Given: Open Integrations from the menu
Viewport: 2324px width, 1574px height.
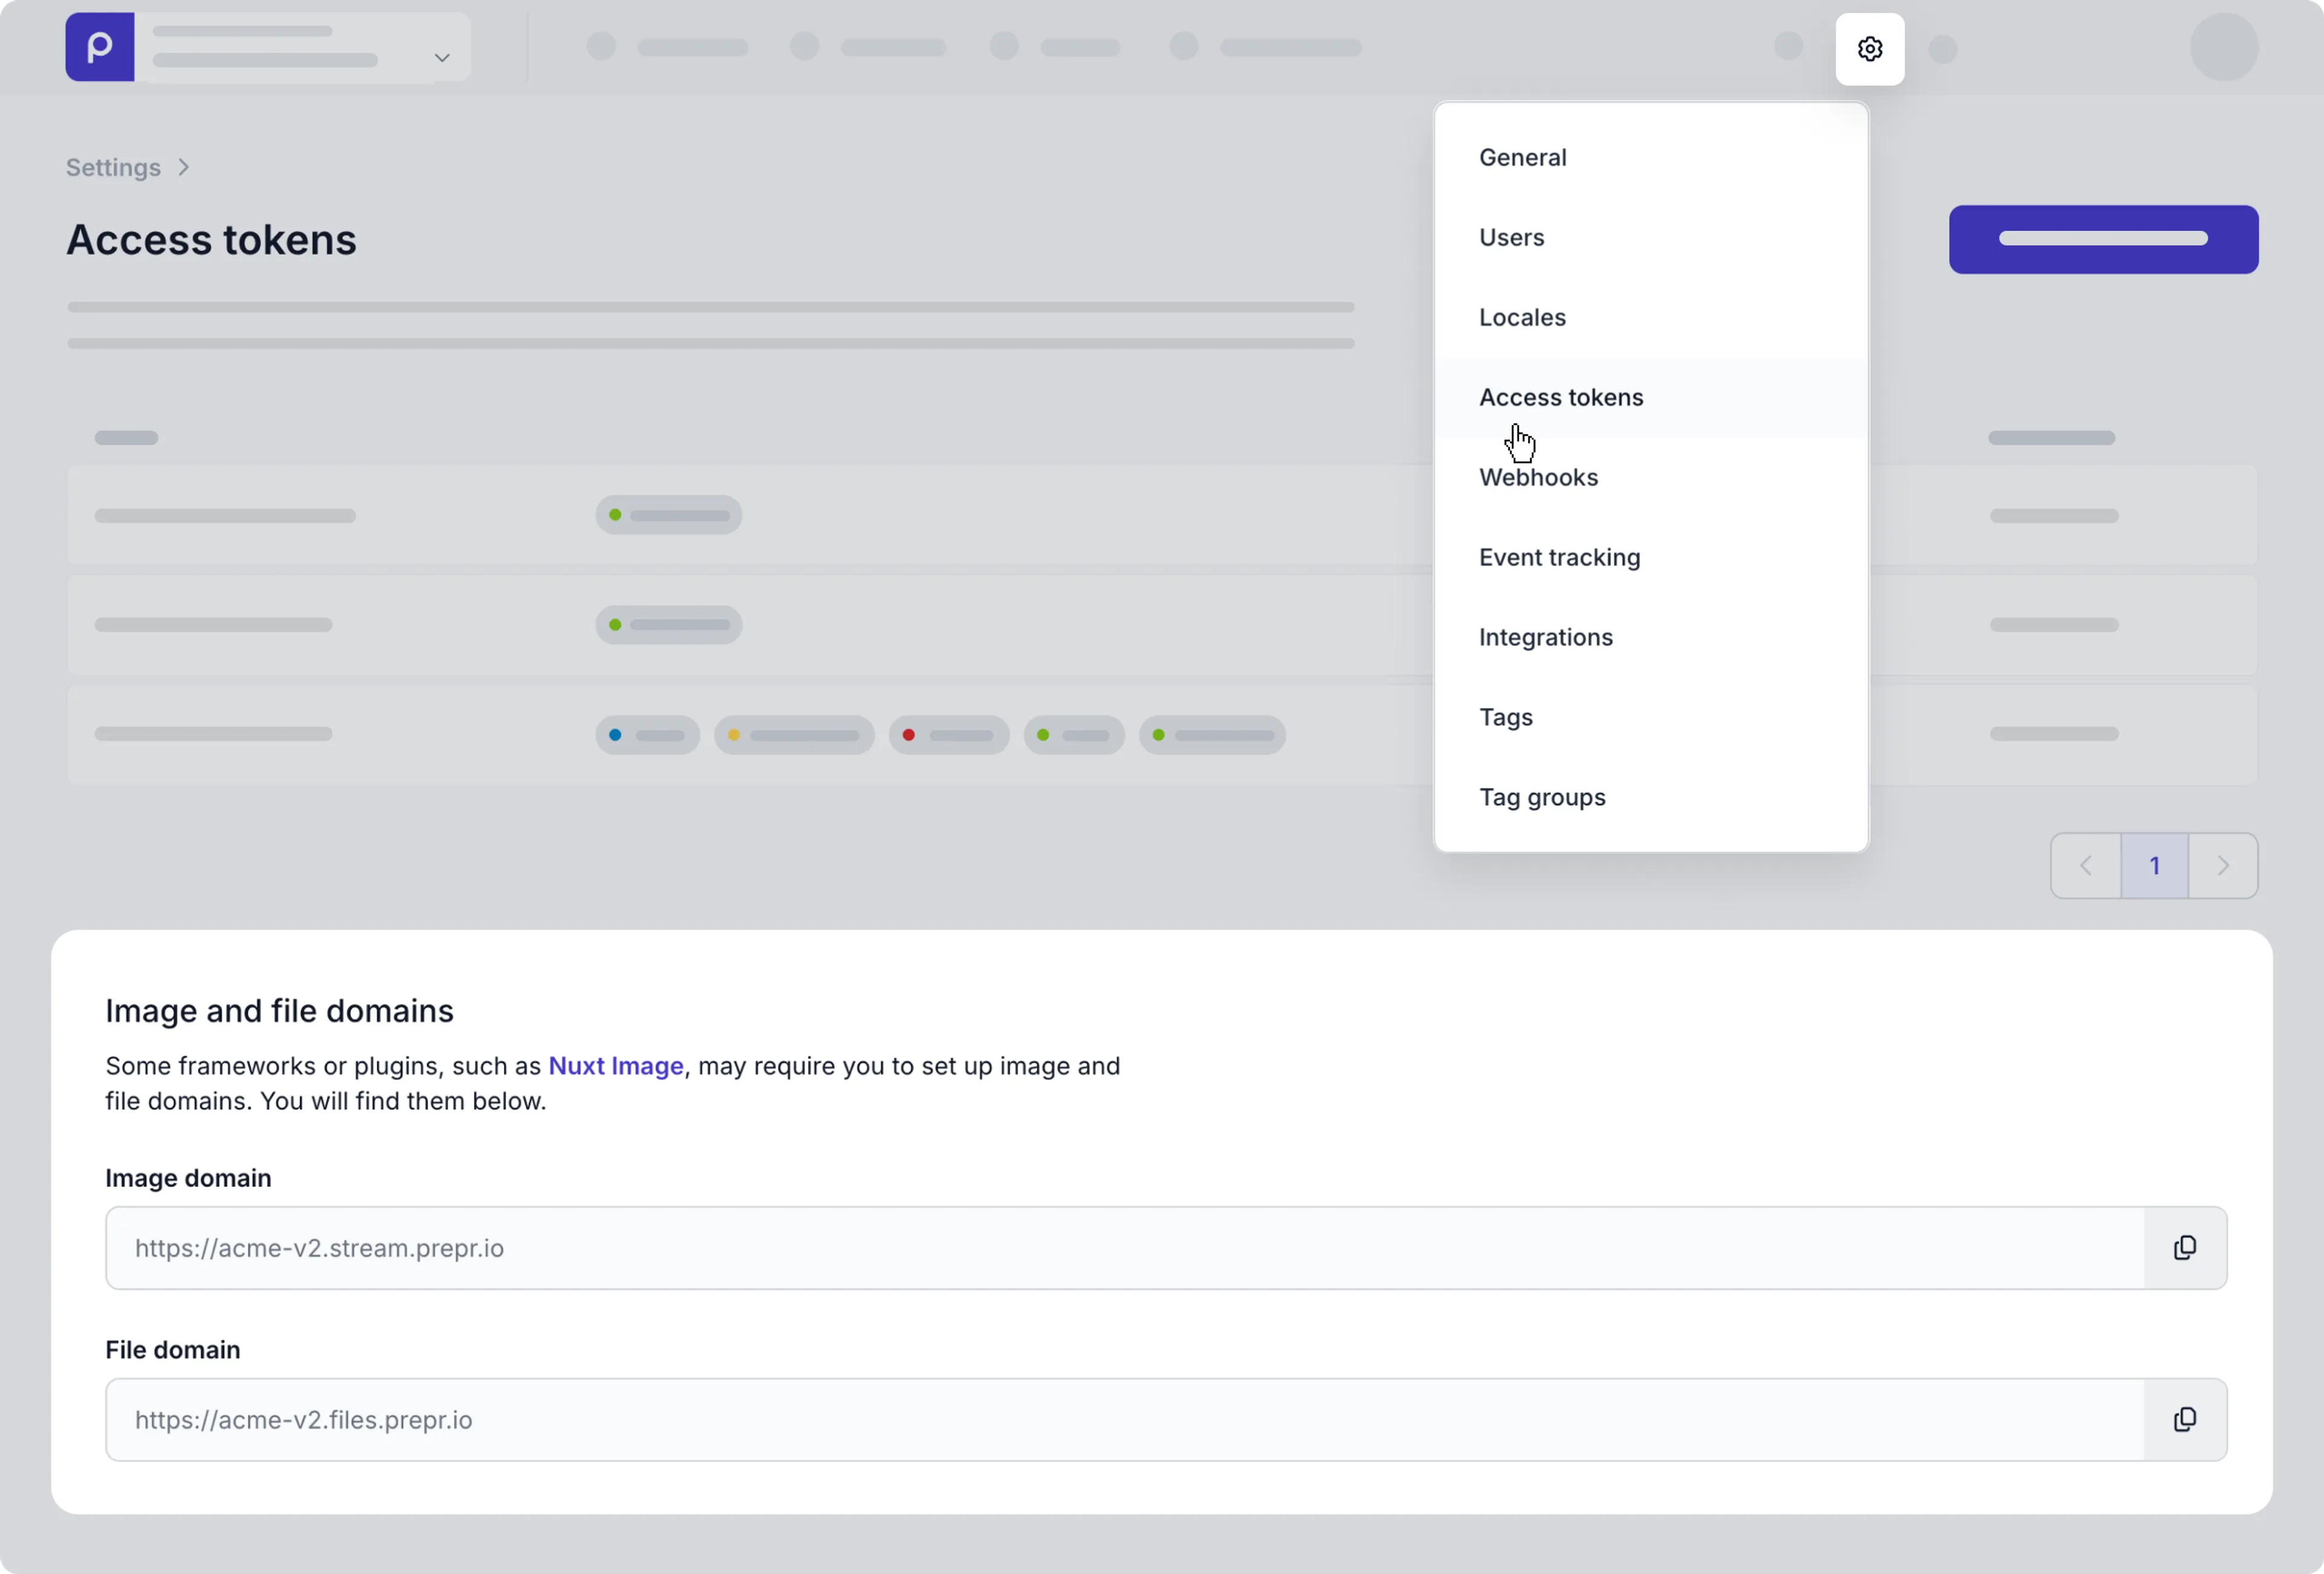Looking at the screenshot, I should 1545,637.
